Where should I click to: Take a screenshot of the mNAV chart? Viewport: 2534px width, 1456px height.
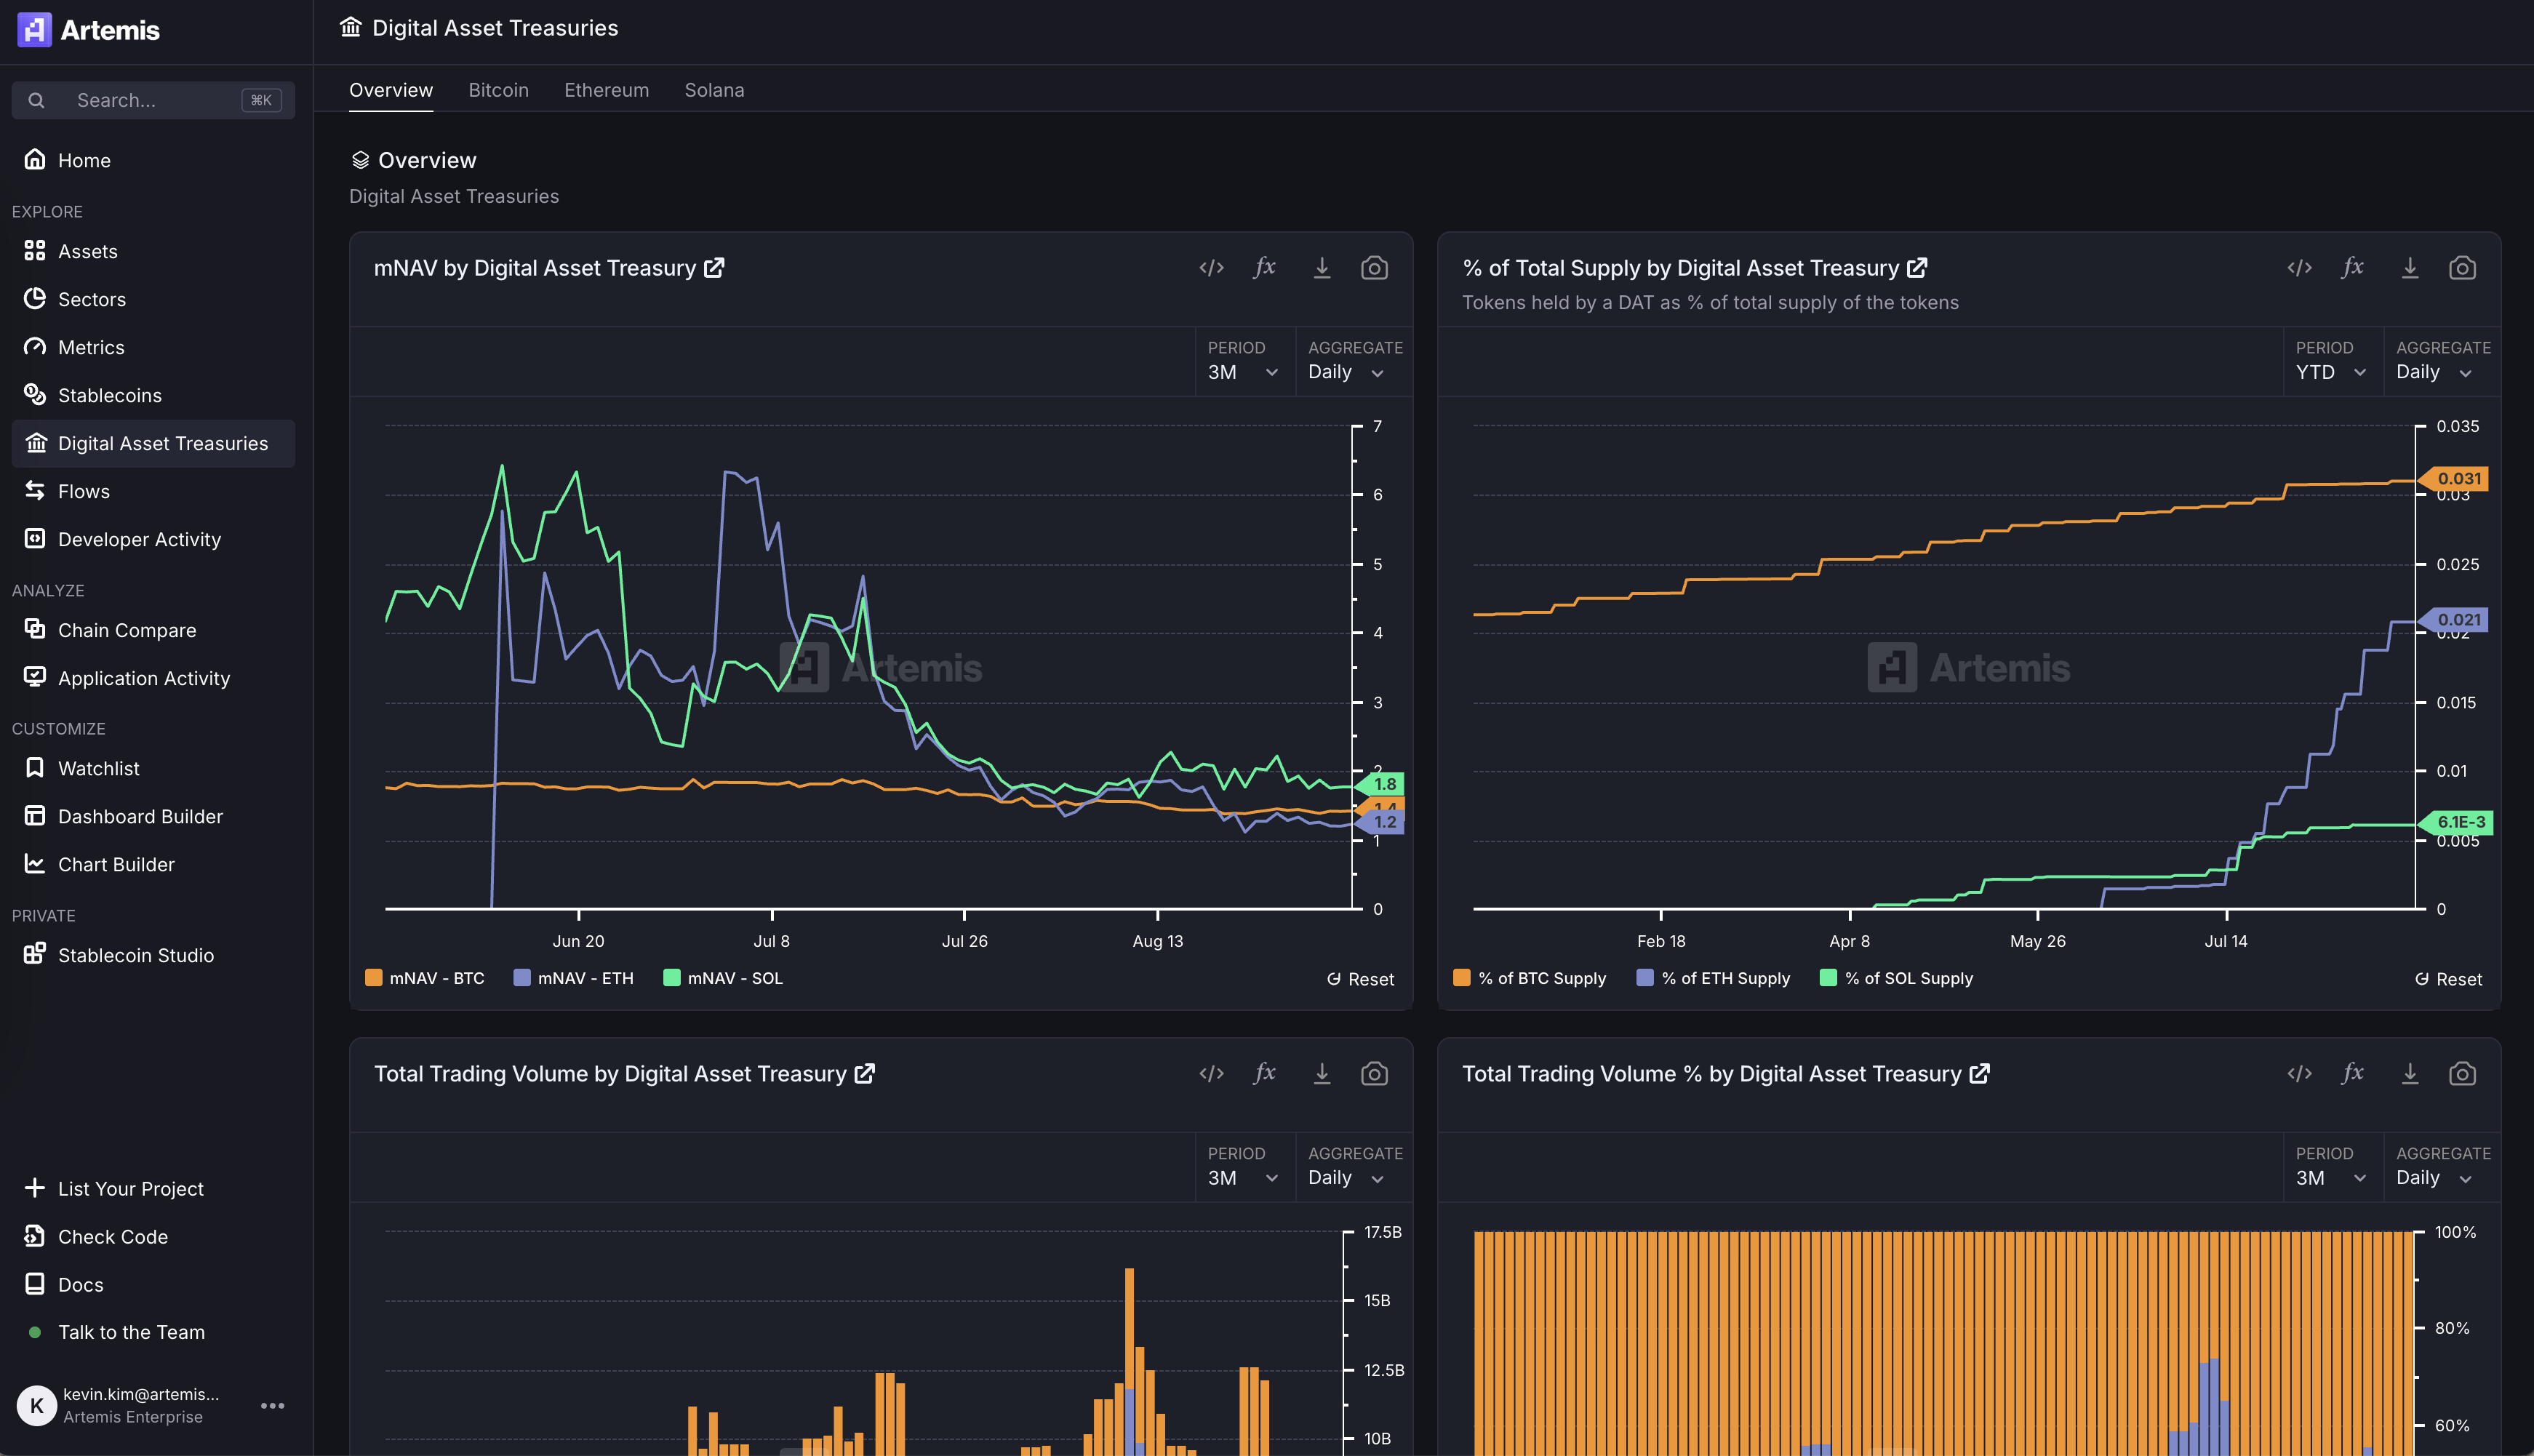click(x=1374, y=268)
